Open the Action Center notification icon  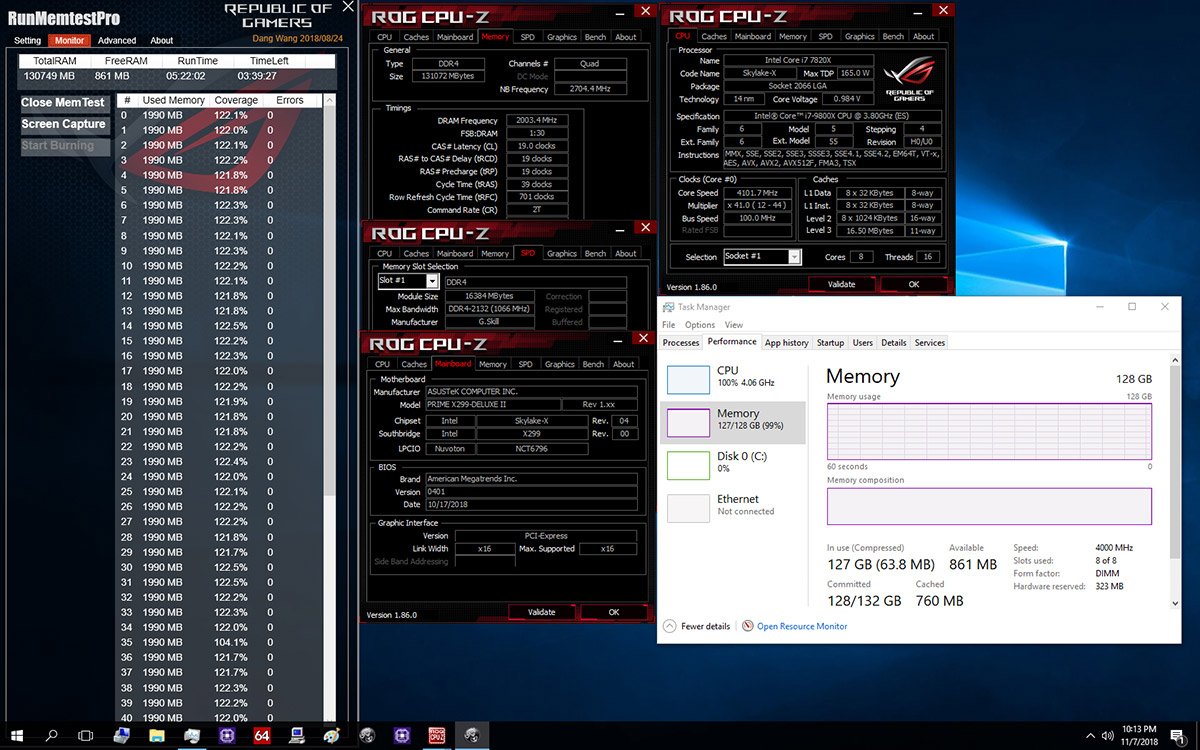pyautogui.click(x=1177, y=735)
